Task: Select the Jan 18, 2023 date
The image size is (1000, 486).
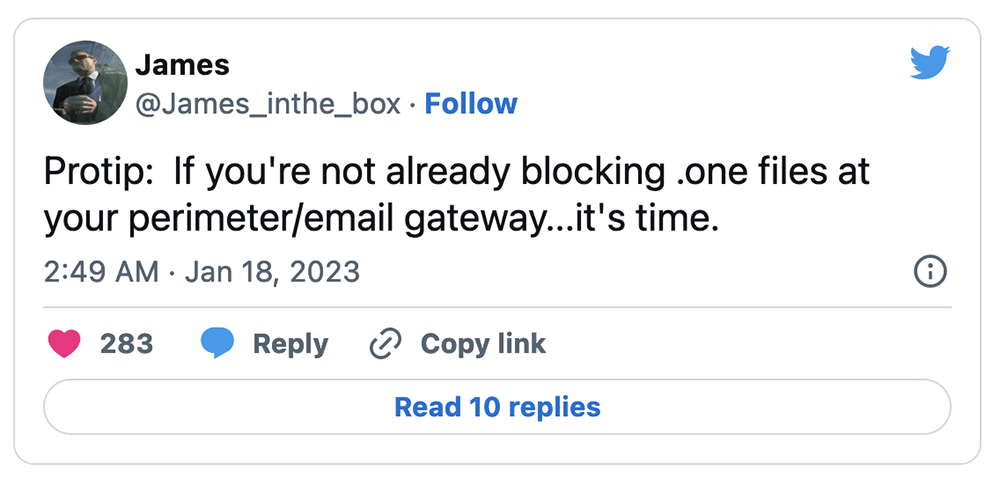Action: [x=272, y=272]
